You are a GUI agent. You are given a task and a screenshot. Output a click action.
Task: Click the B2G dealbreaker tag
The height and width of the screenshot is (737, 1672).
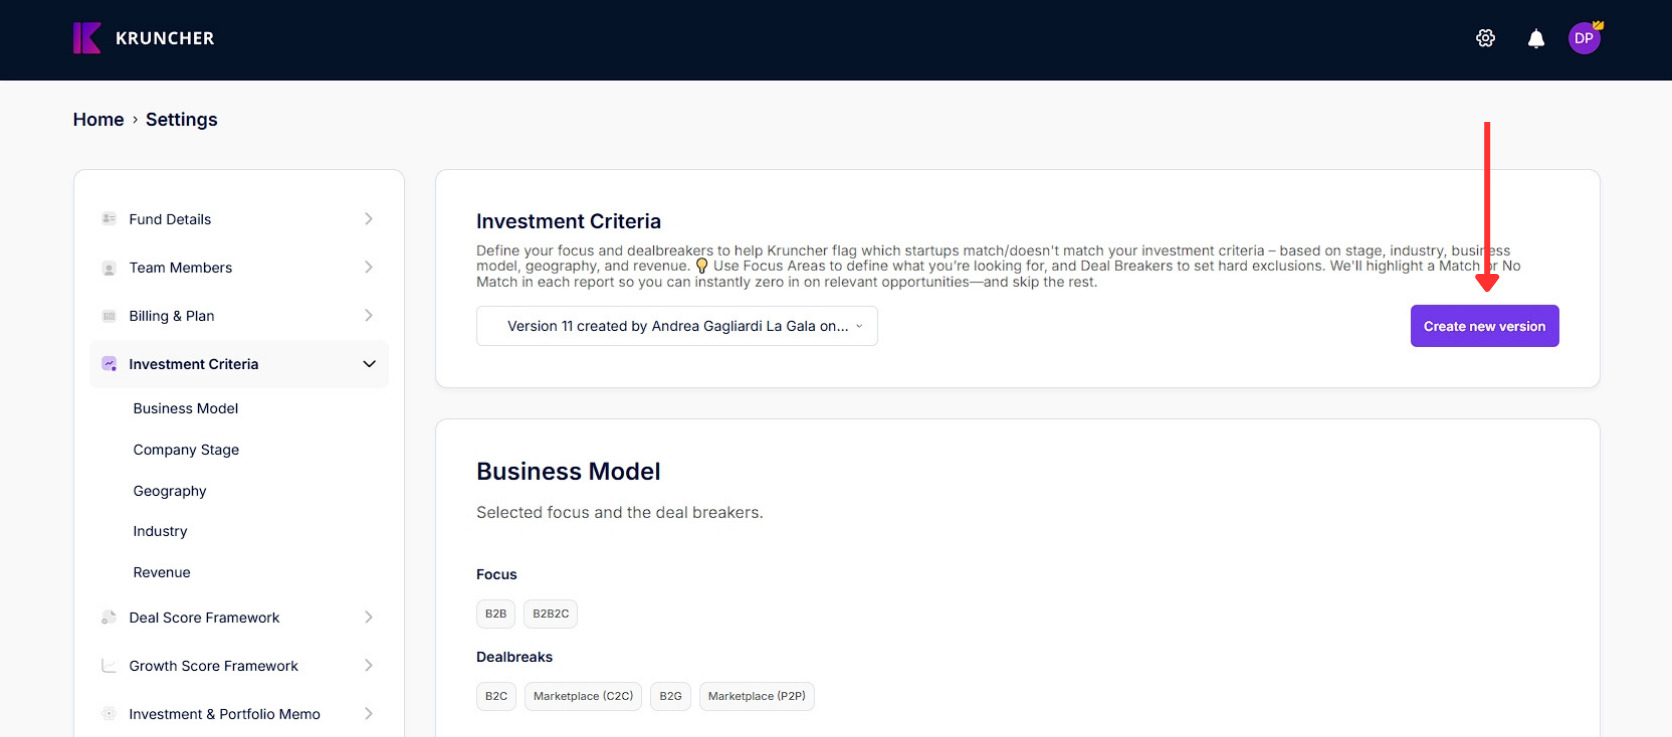point(671,696)
